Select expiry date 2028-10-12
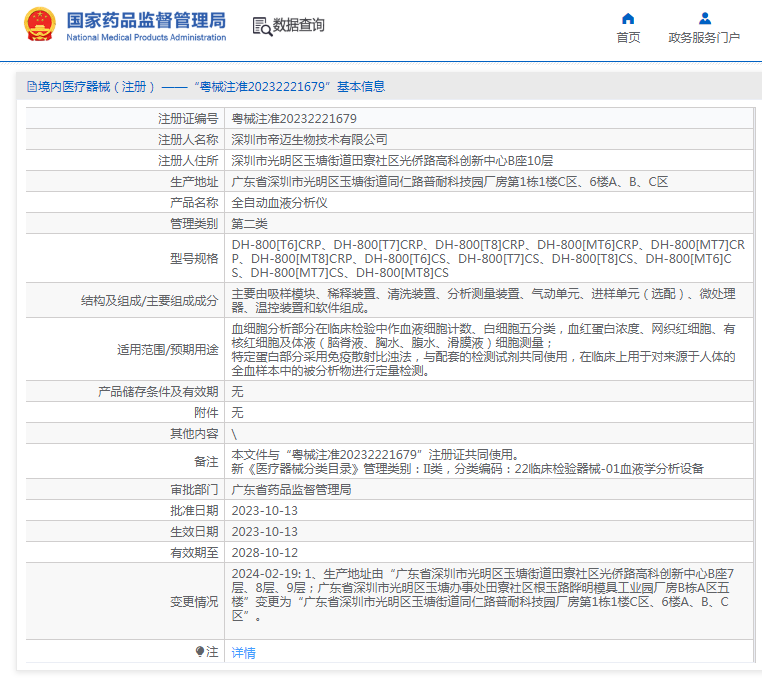The width and height of the screenshot is (762, 683). [264, 552]
